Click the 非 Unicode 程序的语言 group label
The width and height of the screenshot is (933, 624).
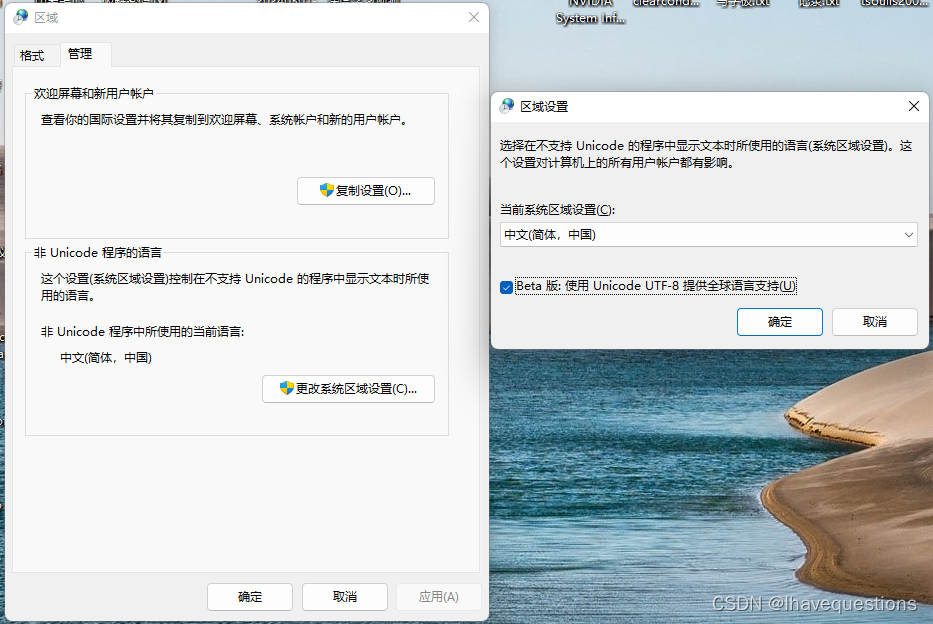(98, 253)
